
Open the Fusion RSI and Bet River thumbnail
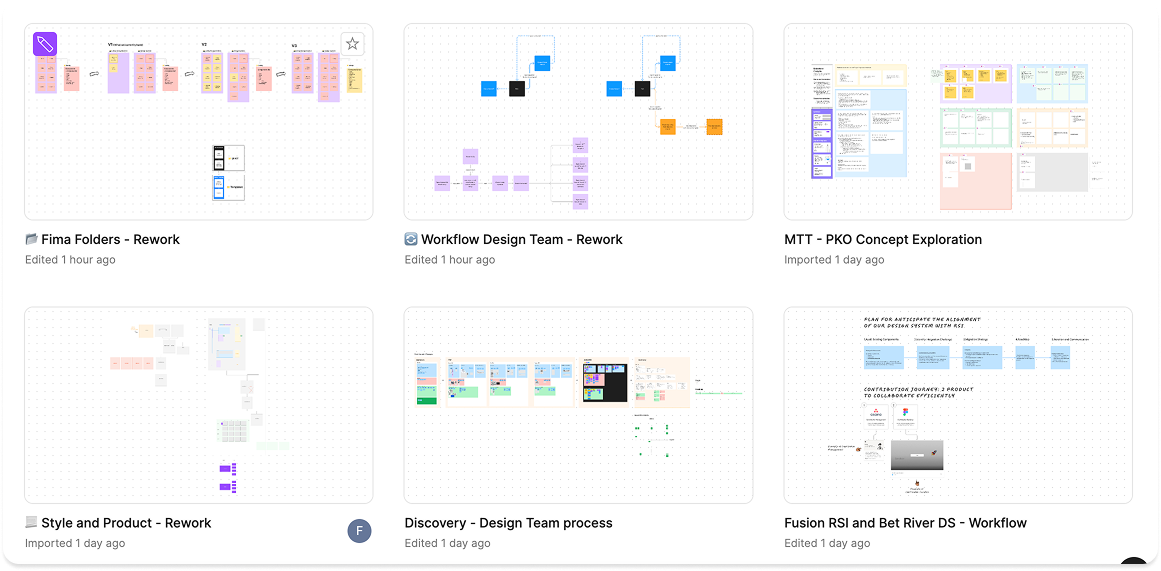click(958, 405)
